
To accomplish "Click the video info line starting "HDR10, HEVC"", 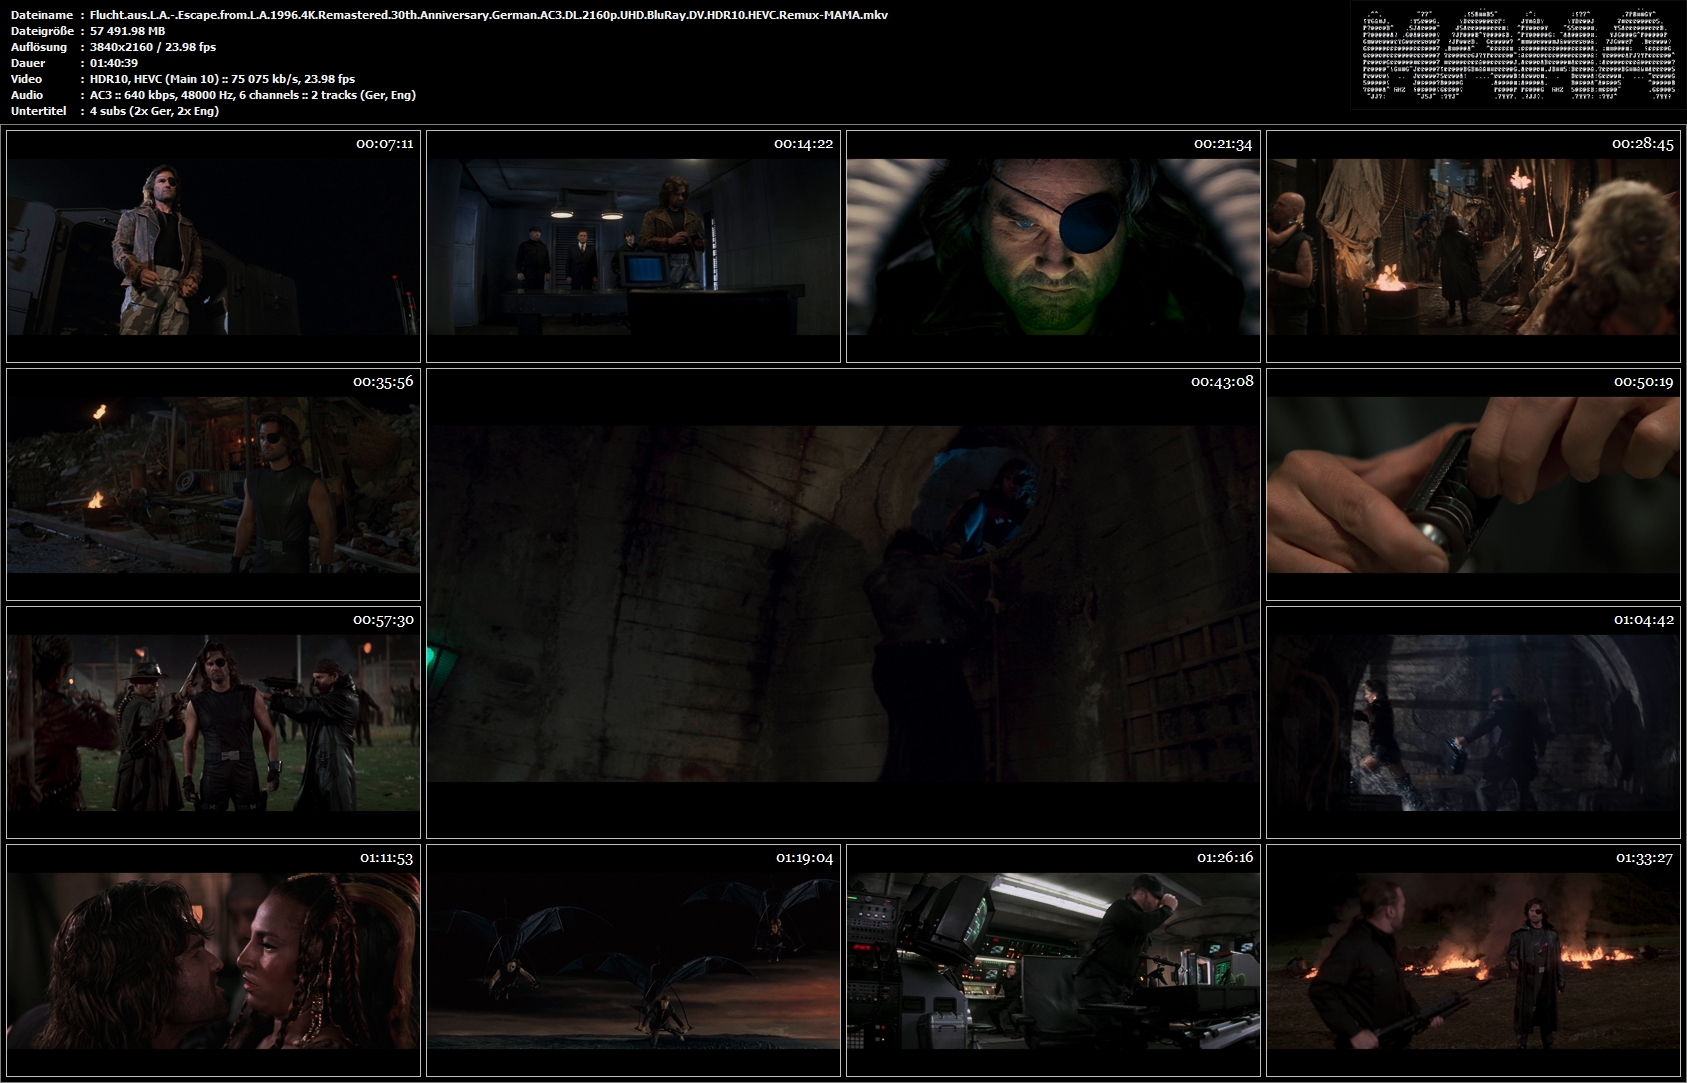I will tap(223, 79).
